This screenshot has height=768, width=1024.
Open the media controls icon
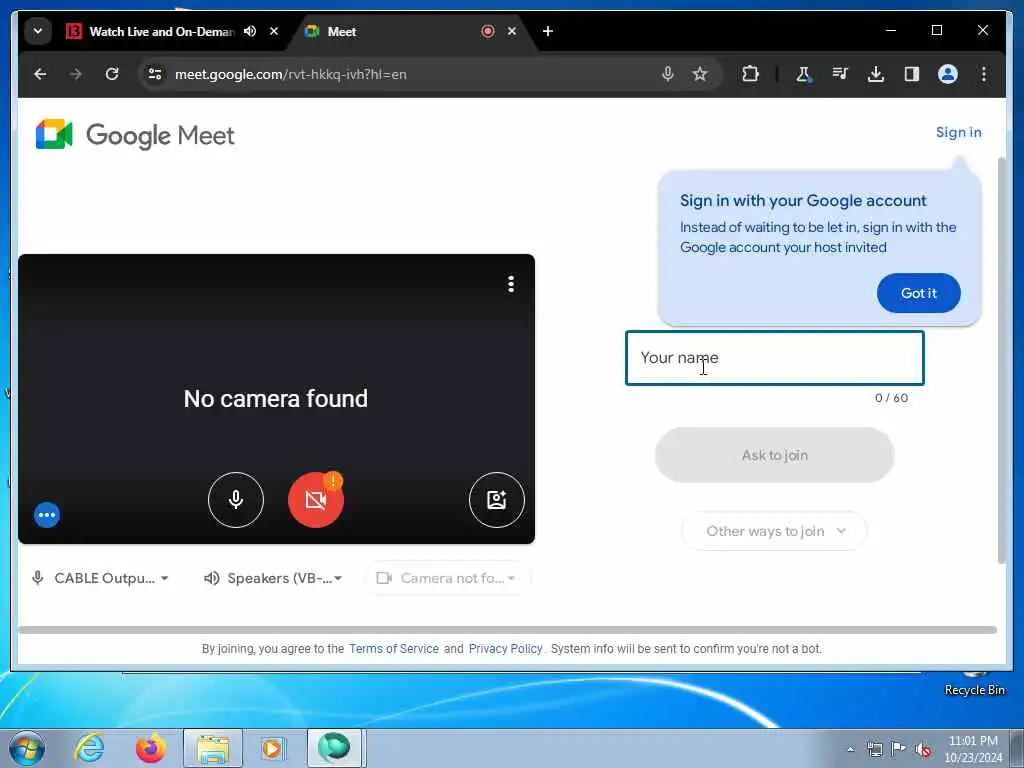(840, 74)
